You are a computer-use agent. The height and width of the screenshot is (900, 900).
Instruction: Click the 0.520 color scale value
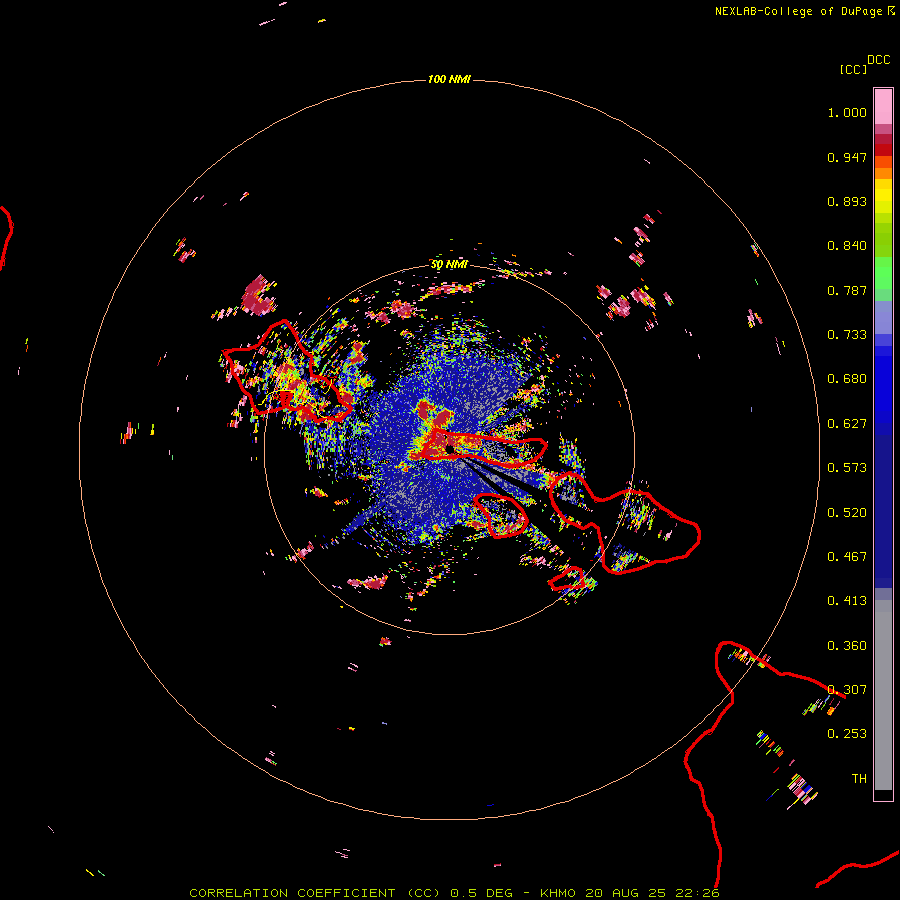tap(847, 513)
